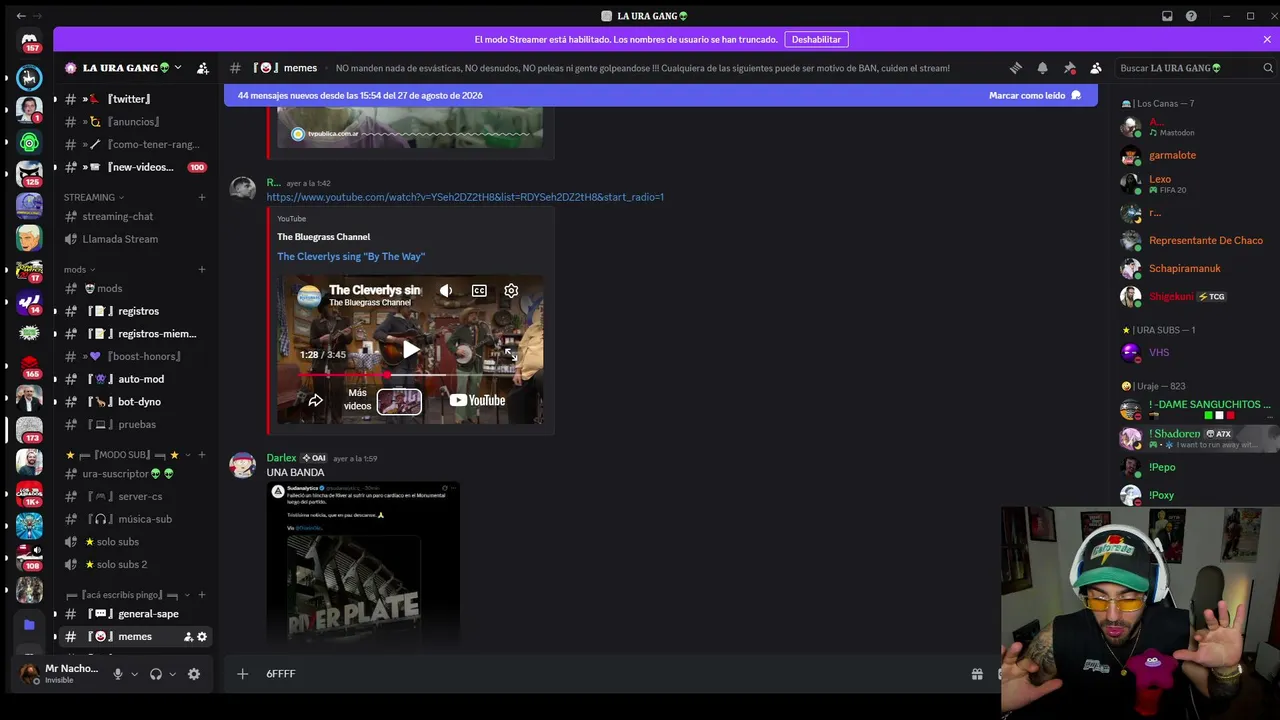Open the gift icon in message box
Image resolution: width=1280 pixels, height=720 pixels.
(x=977, y=674)
